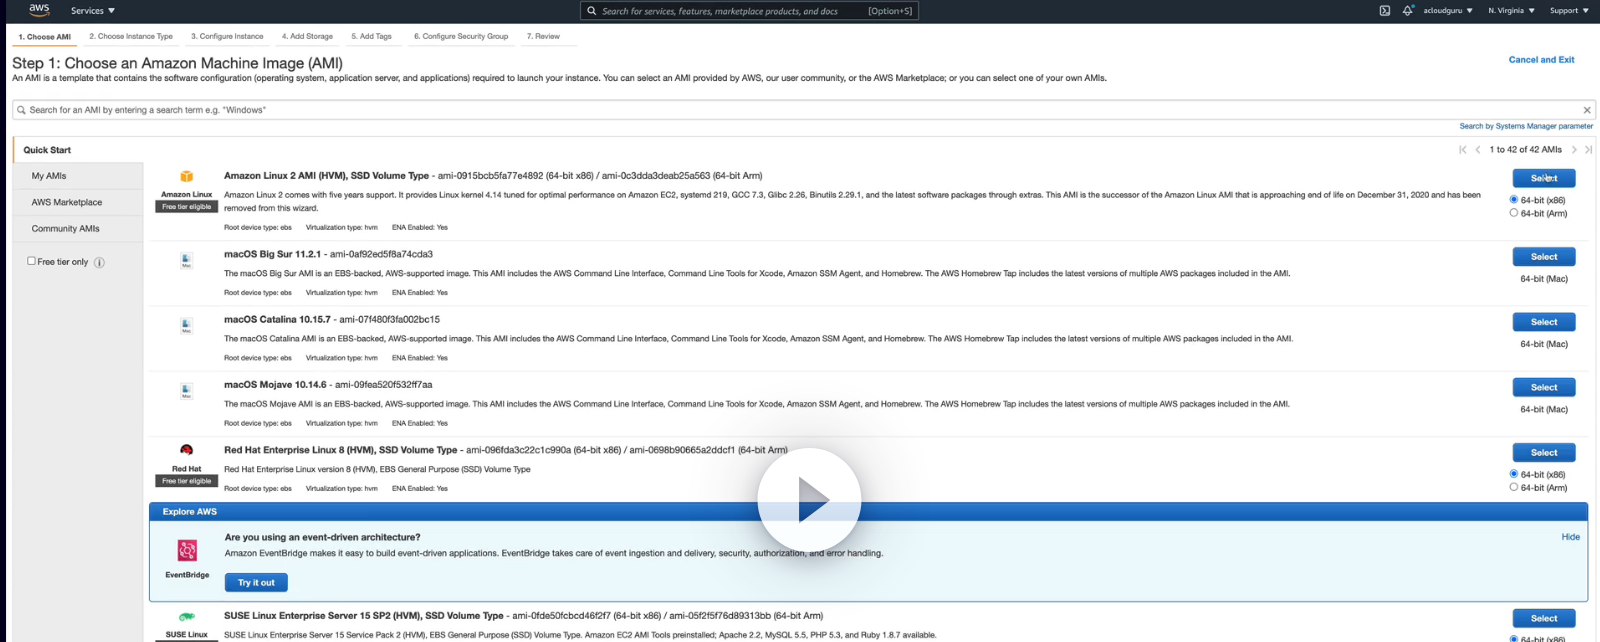Select 64-bit (x86) for Amazon Linux 2
This screenshot has width=1600, height=642.
pos(1514,200)
